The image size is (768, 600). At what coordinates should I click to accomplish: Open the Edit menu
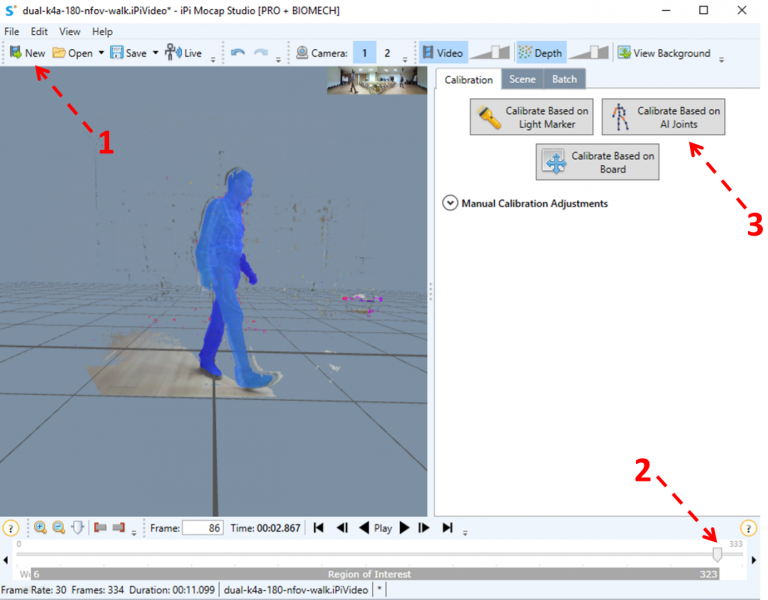(39, 31)
